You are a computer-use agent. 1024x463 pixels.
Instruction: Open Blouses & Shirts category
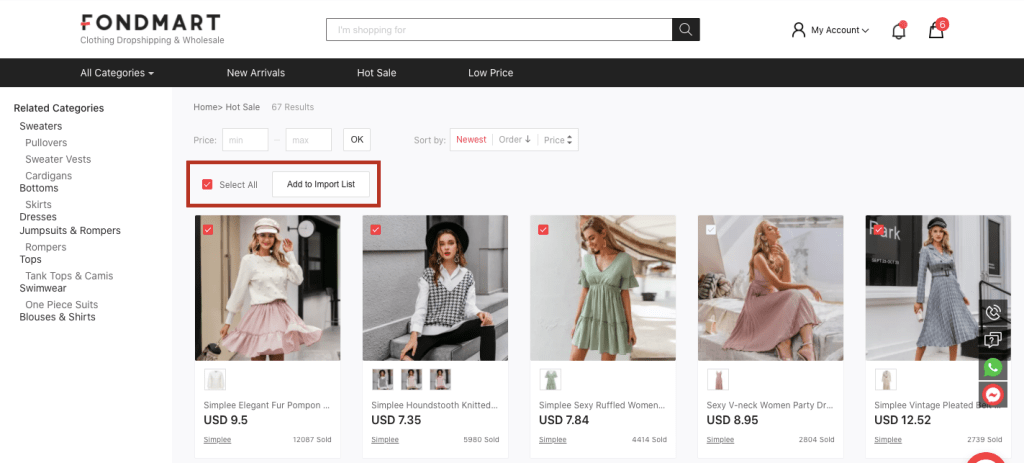pyautogui.click(x=57, y=317)
